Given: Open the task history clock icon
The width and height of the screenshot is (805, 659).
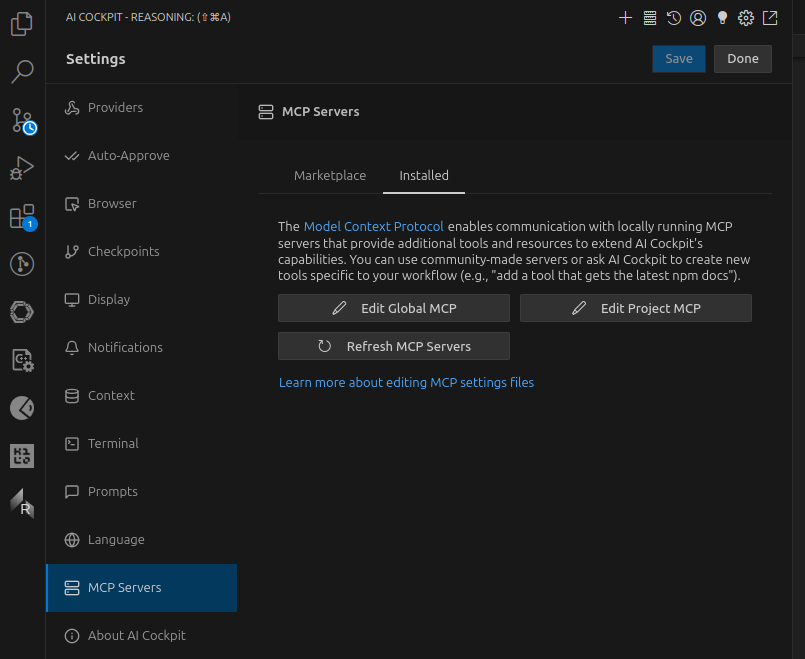Looking at the screenshot, I should click(674, 17).
